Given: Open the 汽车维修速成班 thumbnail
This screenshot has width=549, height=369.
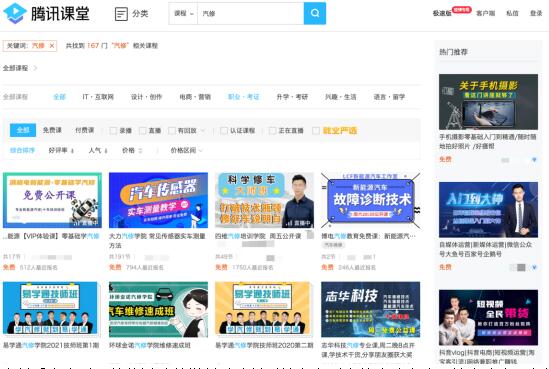Looking at the screenshot, I should [x=158, y=309].
